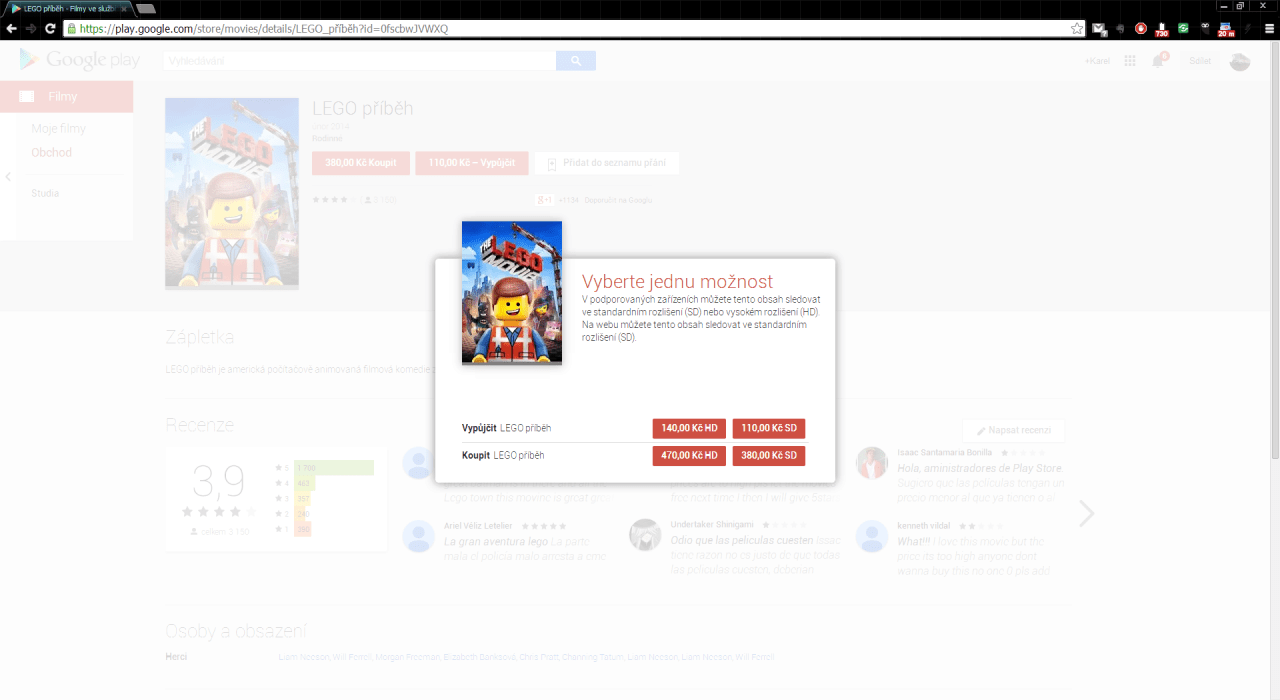Open the Chrome hamburger menu
Screen dimensions: 1280x700
[x=1269, y=29]
